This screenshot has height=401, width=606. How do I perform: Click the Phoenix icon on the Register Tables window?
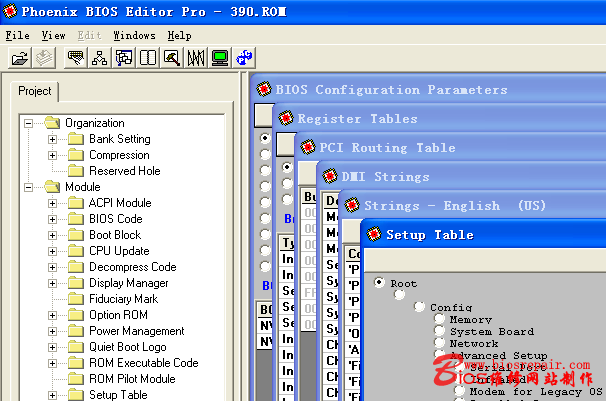tap(286, 118)
